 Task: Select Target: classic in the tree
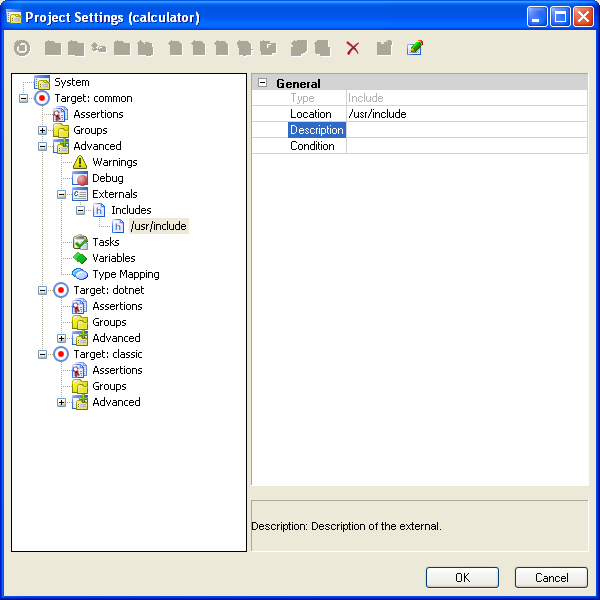point(107,354)
